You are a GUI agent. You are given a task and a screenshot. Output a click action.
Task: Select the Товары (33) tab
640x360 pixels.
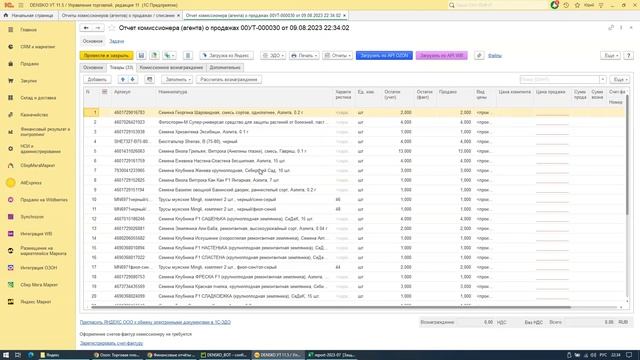pos(122,67)
